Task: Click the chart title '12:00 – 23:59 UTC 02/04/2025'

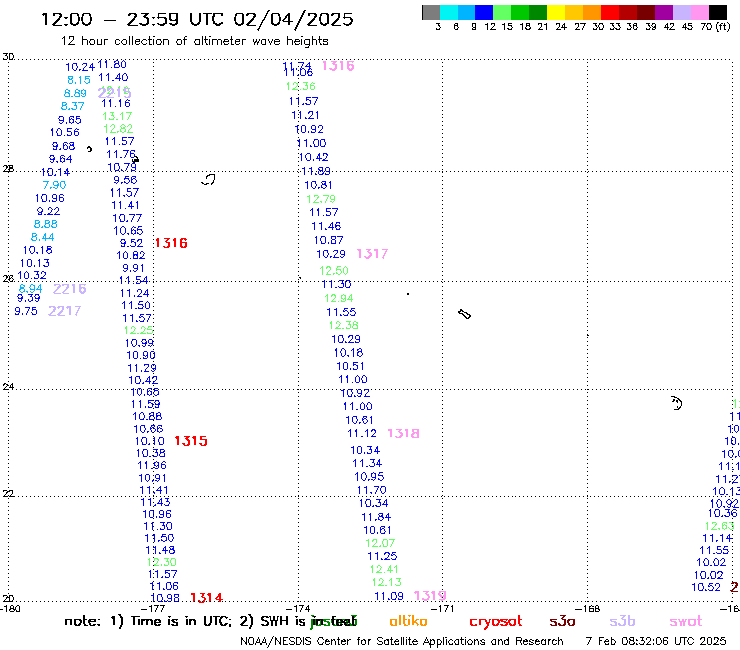Action: coord(197,19)
